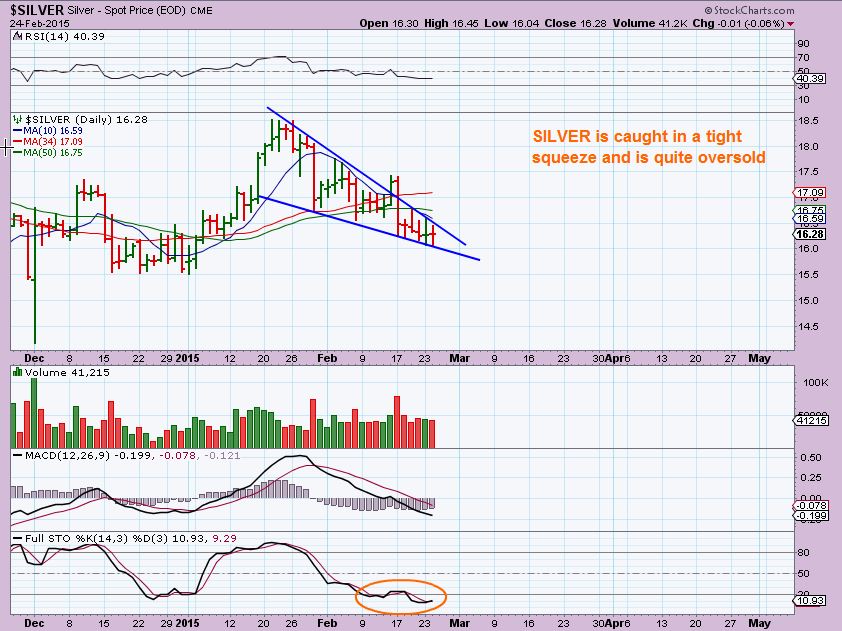Click the -0.078 MACD signal value tag

tap(811, 505)
